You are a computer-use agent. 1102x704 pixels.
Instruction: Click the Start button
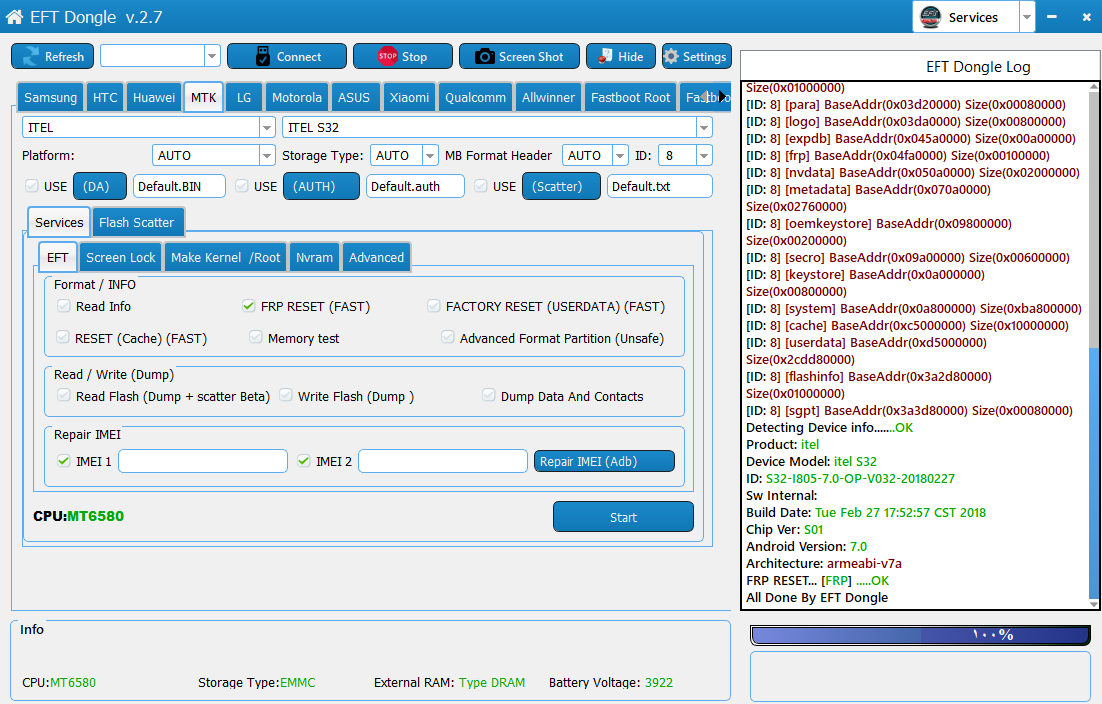[623, 517]
